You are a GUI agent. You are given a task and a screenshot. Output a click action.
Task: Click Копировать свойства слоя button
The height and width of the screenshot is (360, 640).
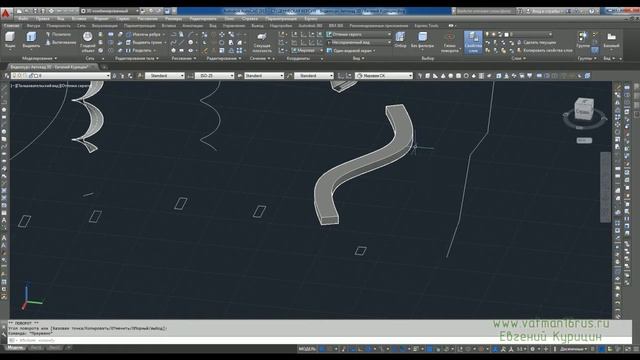click(x=544, y=51)
